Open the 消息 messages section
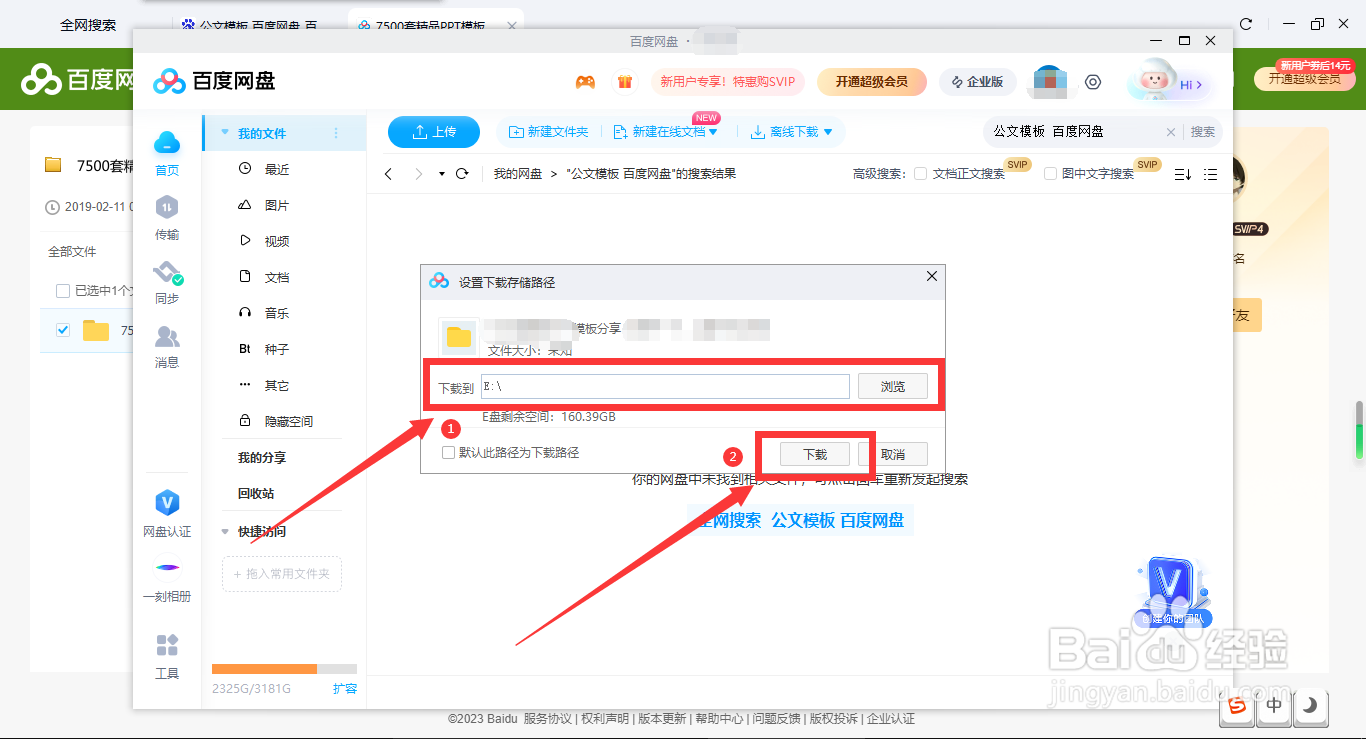This screenshot has width=1366, height=739. pyautogui.click(x=167, y=346)
